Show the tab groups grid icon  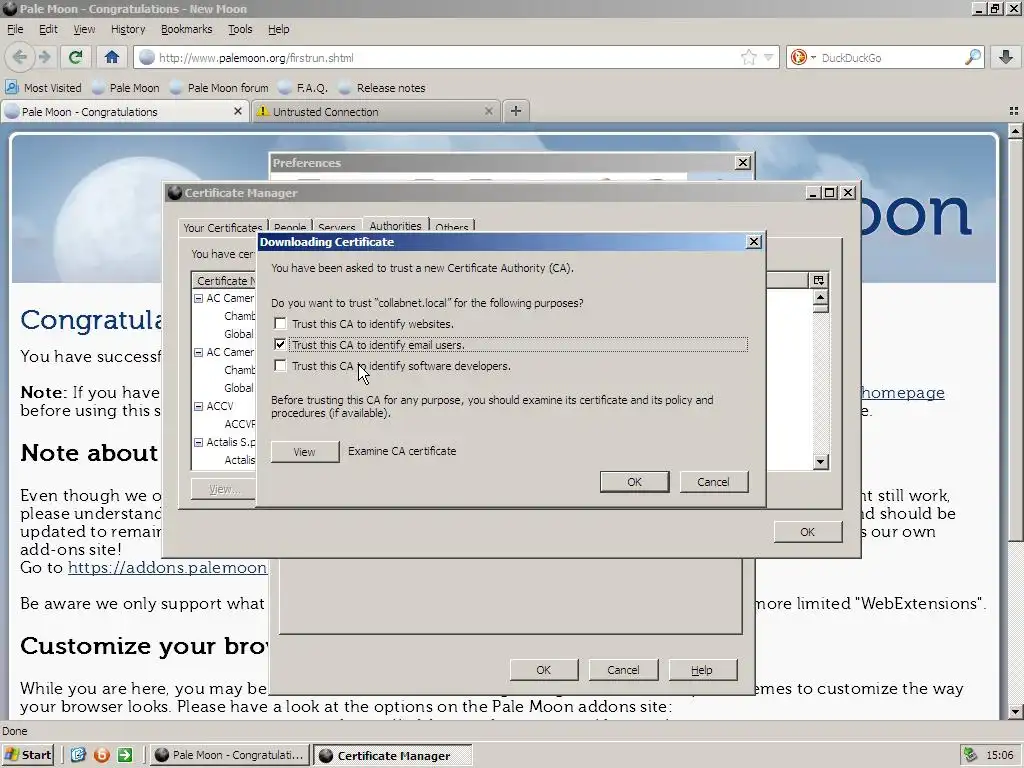1014,111
